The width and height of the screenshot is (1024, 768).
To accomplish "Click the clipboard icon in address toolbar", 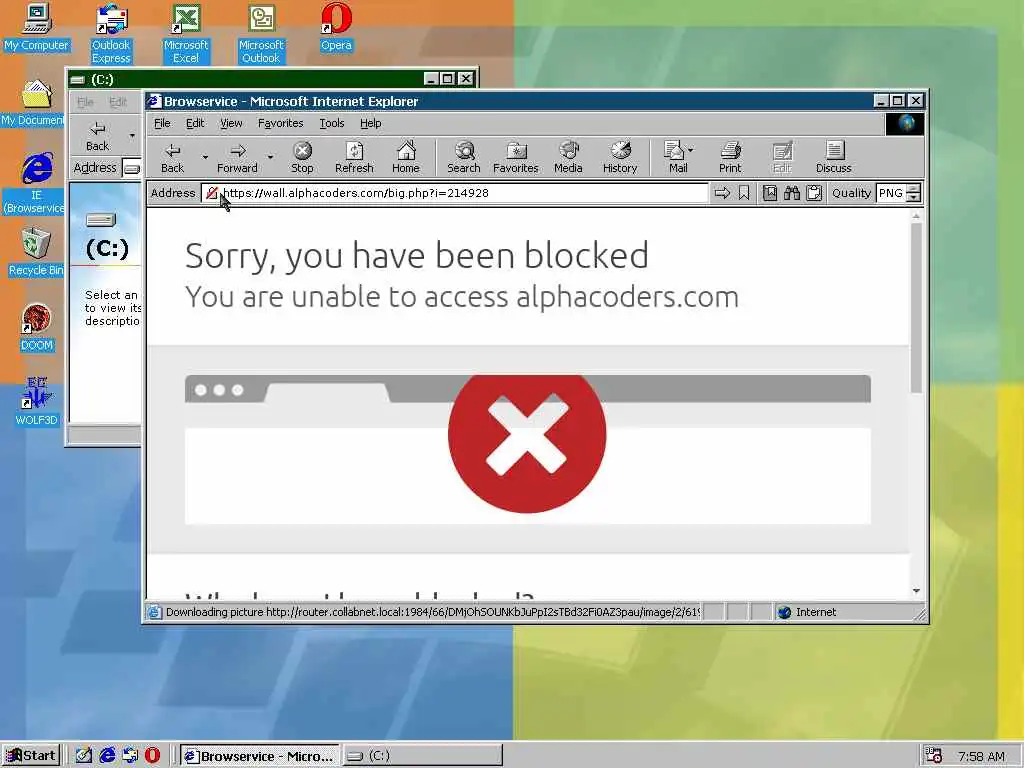I will (814, 193).
